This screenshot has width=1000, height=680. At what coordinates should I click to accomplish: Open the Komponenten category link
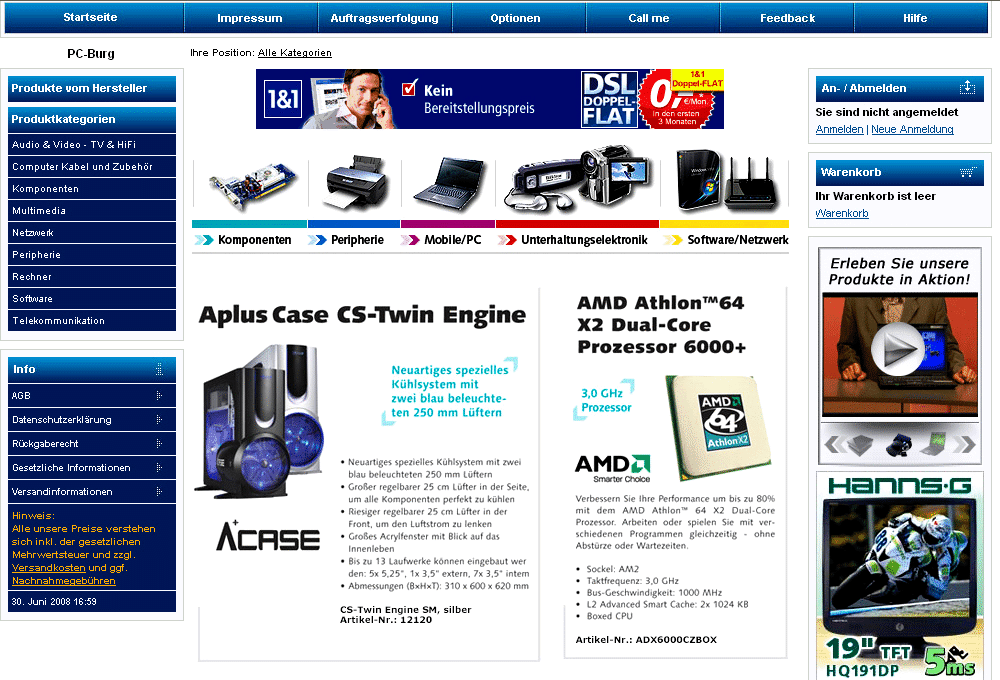(254, 240)
